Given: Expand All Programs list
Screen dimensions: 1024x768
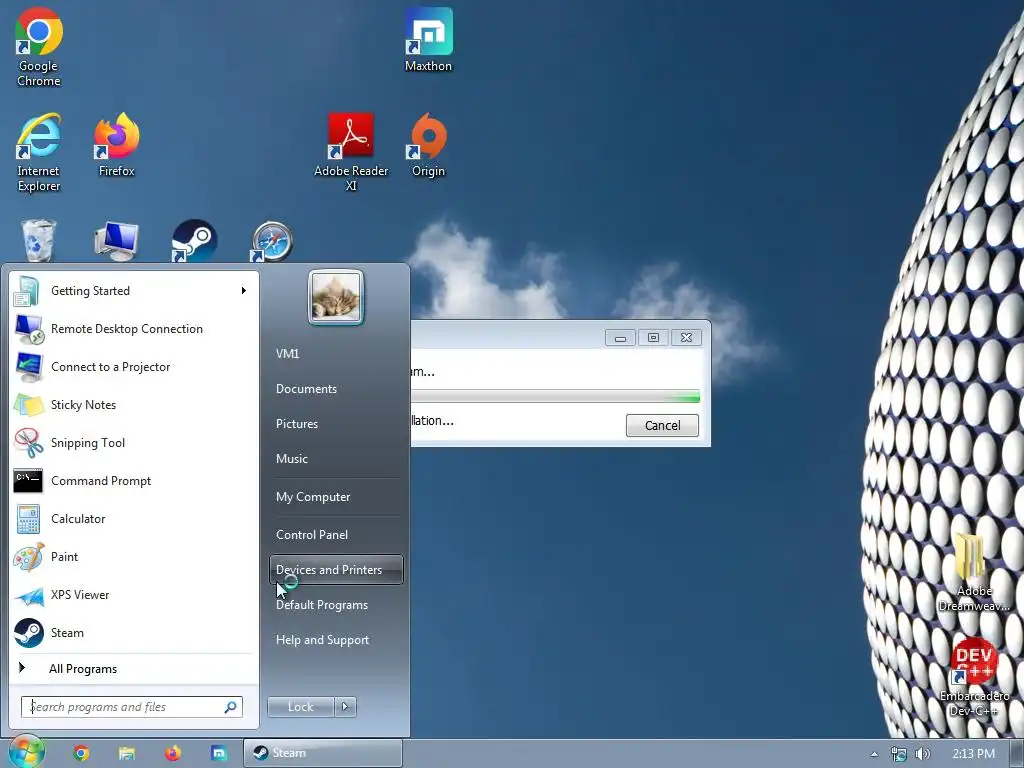Looking at the screenshot, I should pos(131,669).
